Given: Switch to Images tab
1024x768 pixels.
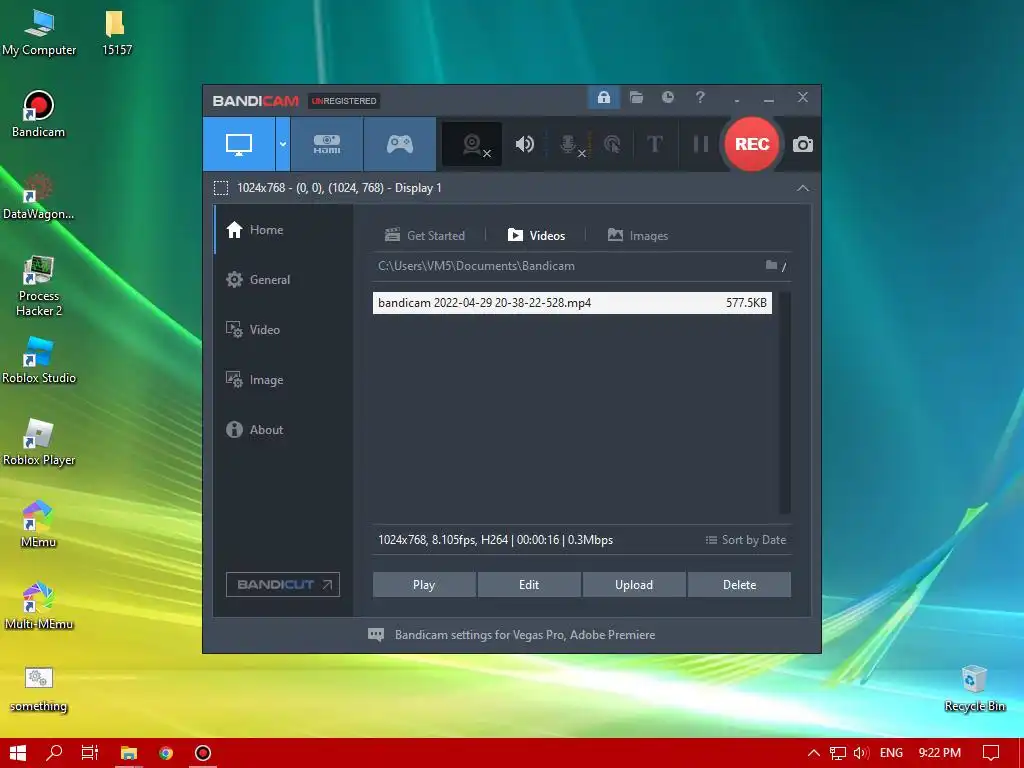Looking at the screenshot, I should pyautogui.click(x=638, y=235).
